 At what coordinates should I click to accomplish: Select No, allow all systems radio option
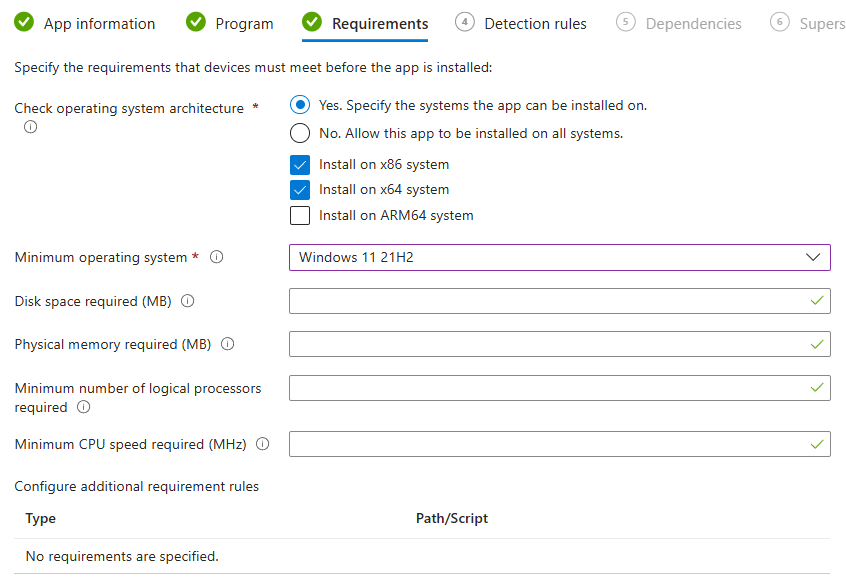300,133
